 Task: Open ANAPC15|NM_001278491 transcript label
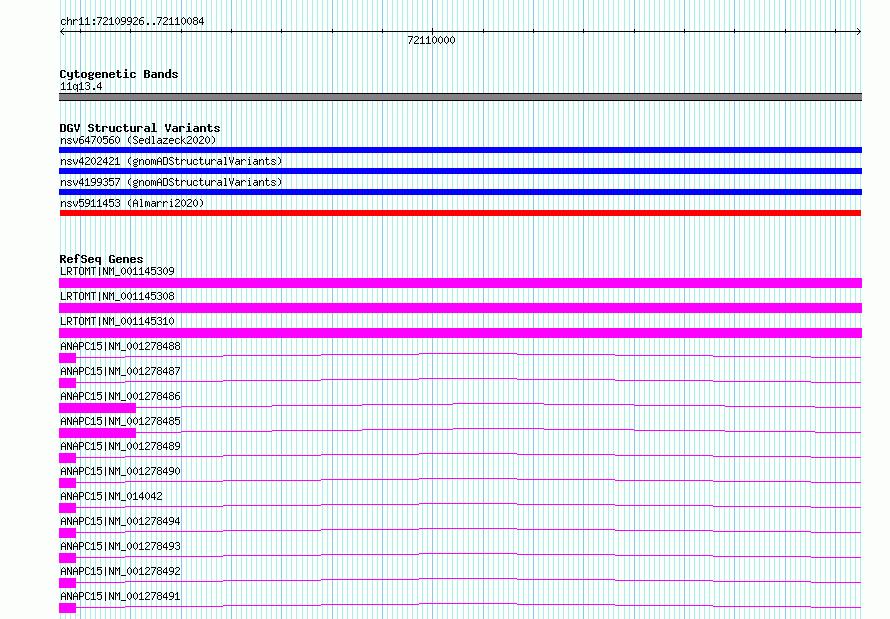(x=120, y=596)
